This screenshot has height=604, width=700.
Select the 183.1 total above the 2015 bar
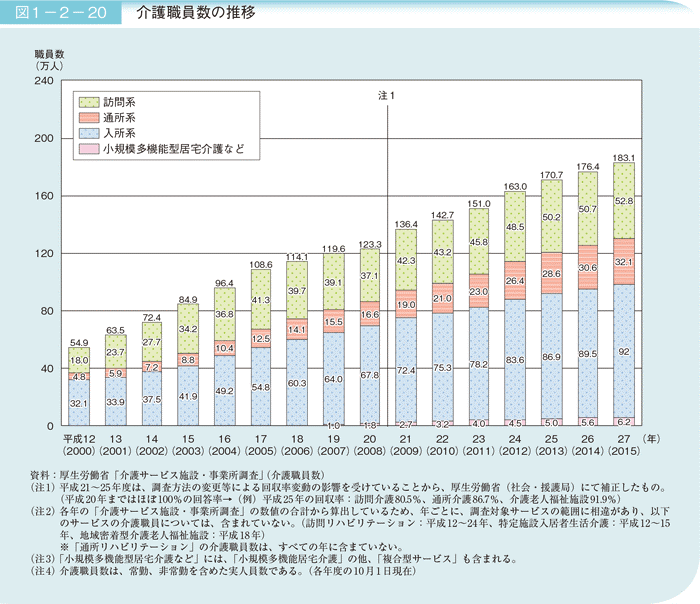pos(623,158)
